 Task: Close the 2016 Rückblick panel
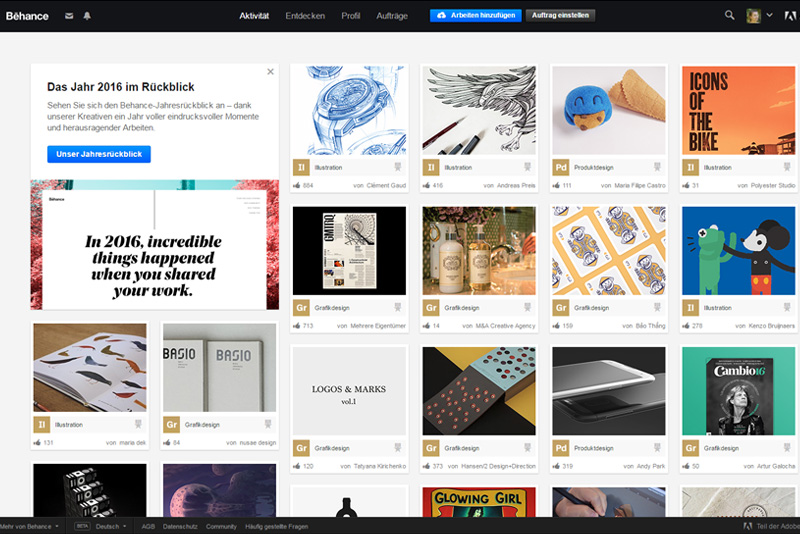click(x=270, y=72)
